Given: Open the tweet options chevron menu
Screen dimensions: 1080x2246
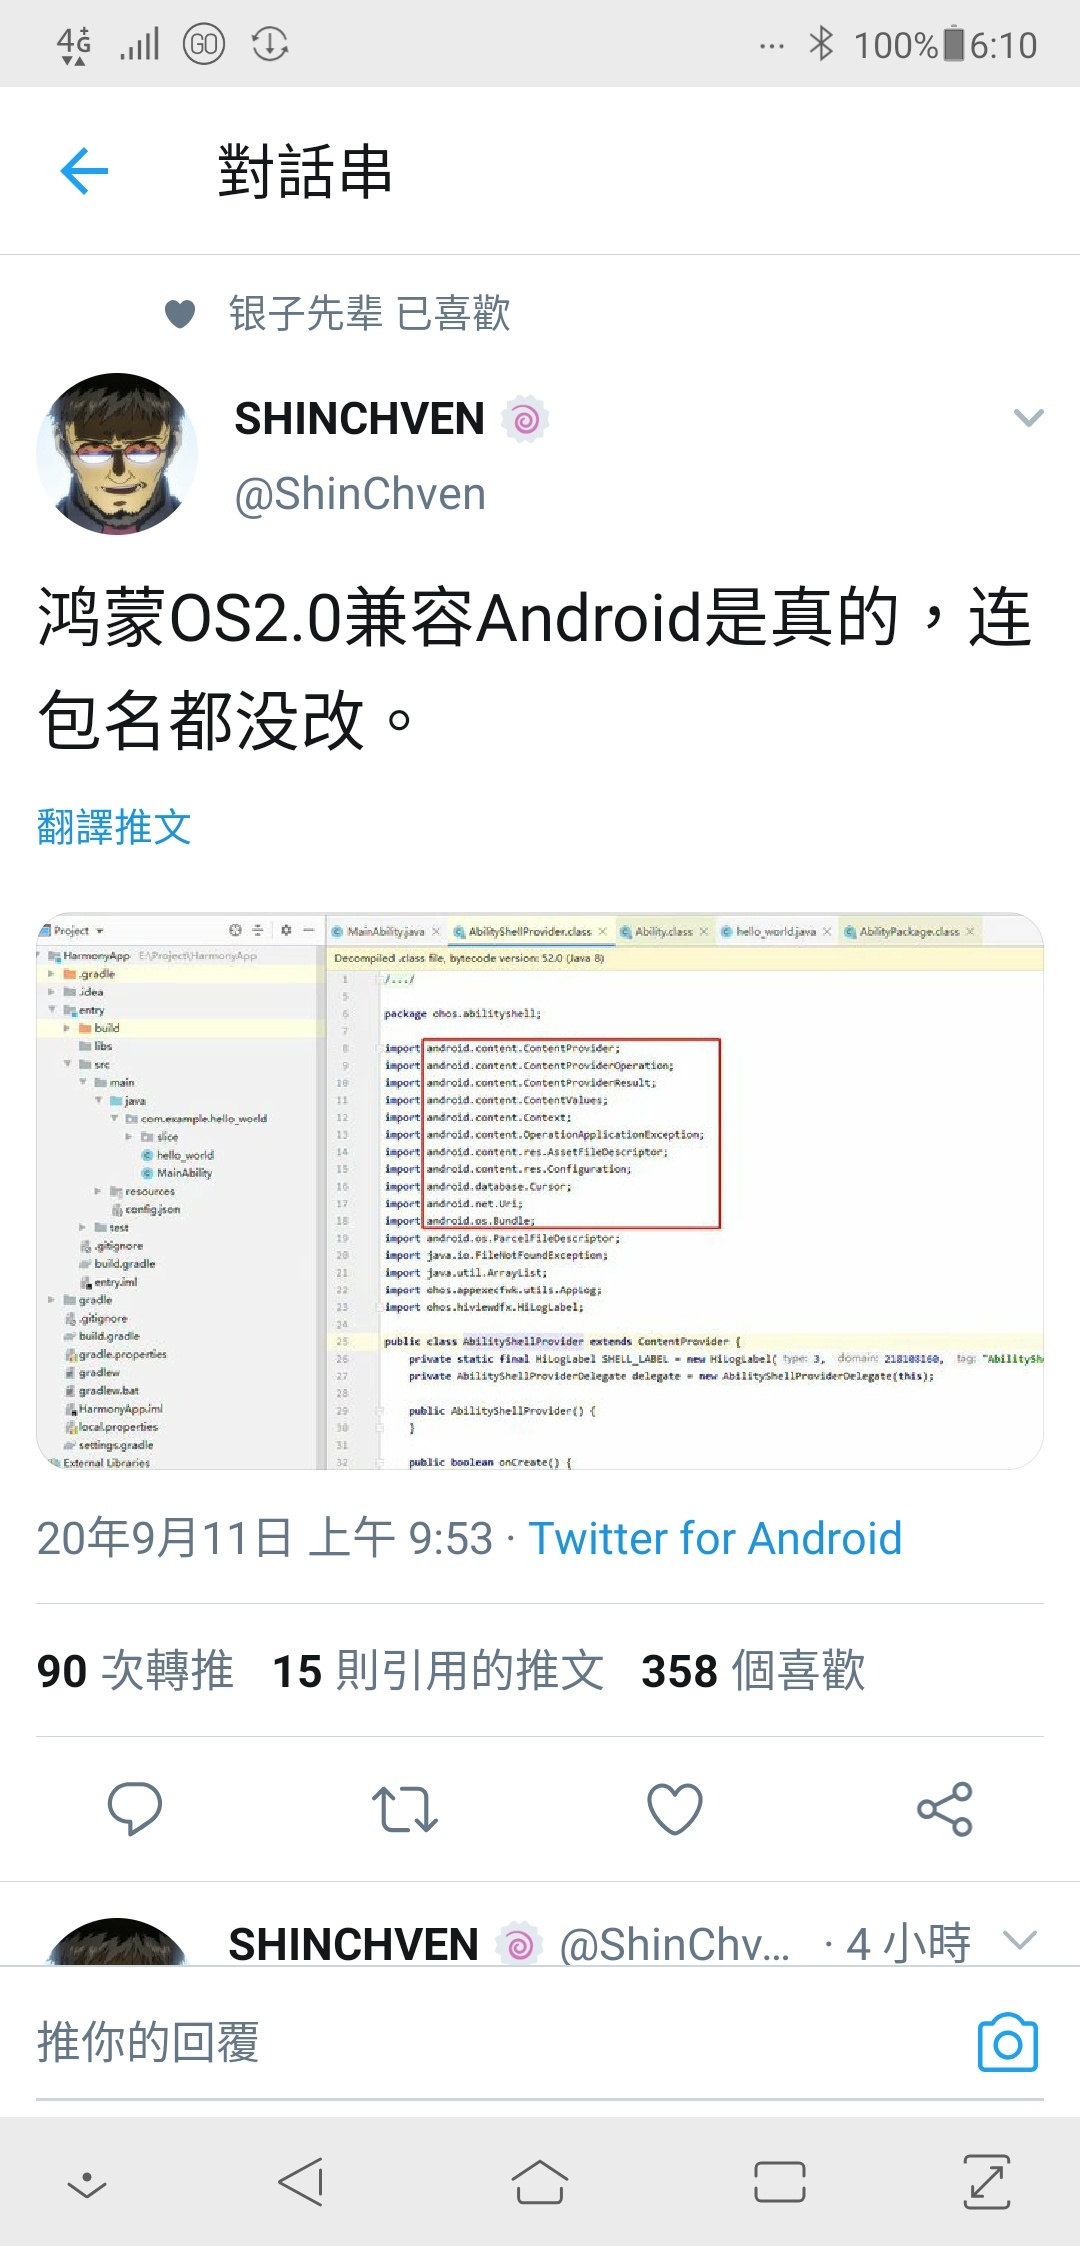Looking at the screenshot, I should pyautogui.click(x=1028, y=417).
